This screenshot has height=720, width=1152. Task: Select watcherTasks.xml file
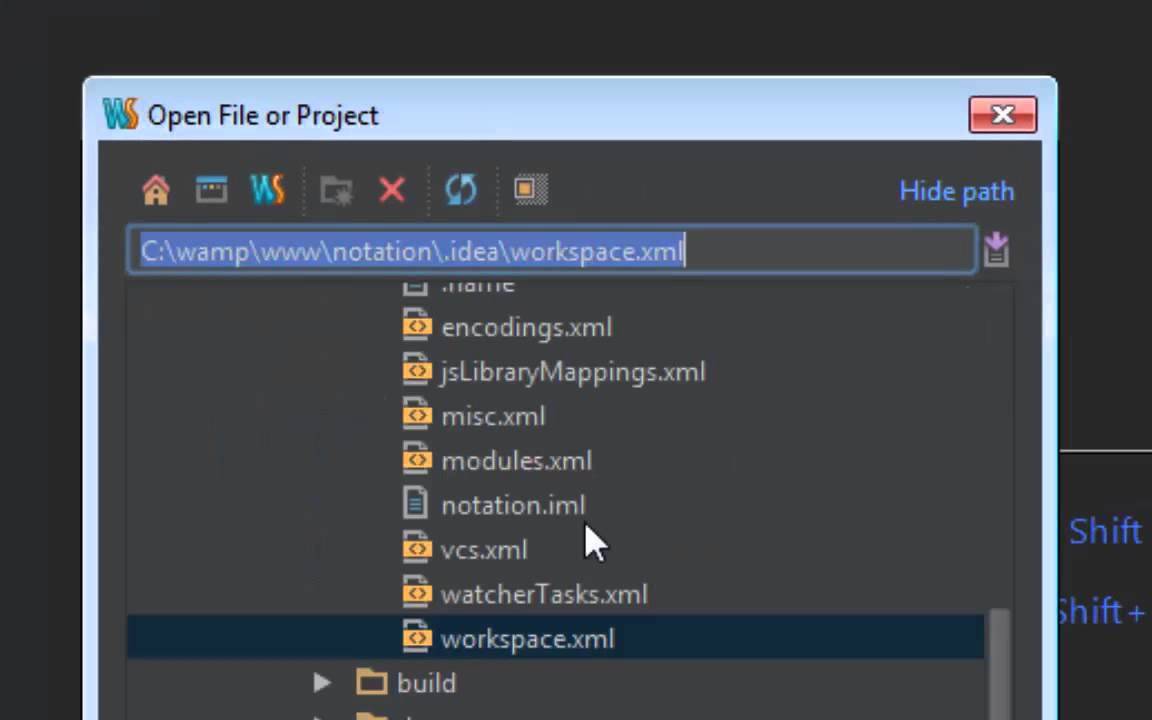(x=544, y=594)
